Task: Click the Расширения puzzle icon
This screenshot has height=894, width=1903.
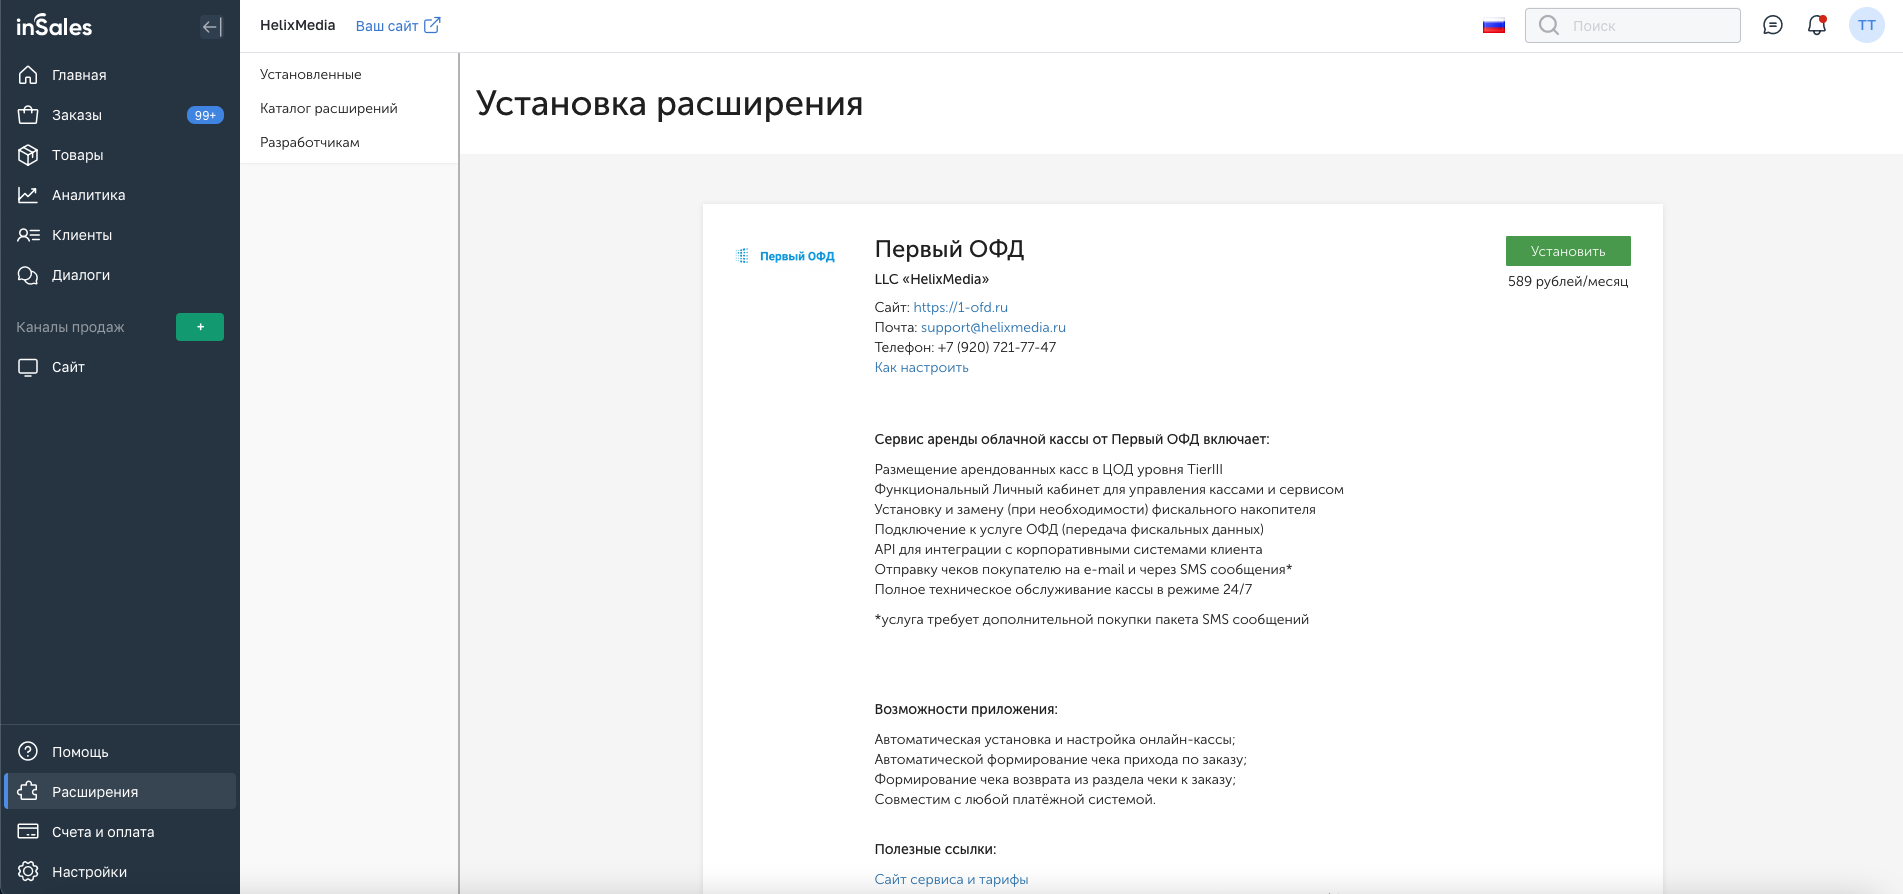Action: pyautogui.click(x=28, y=791)
